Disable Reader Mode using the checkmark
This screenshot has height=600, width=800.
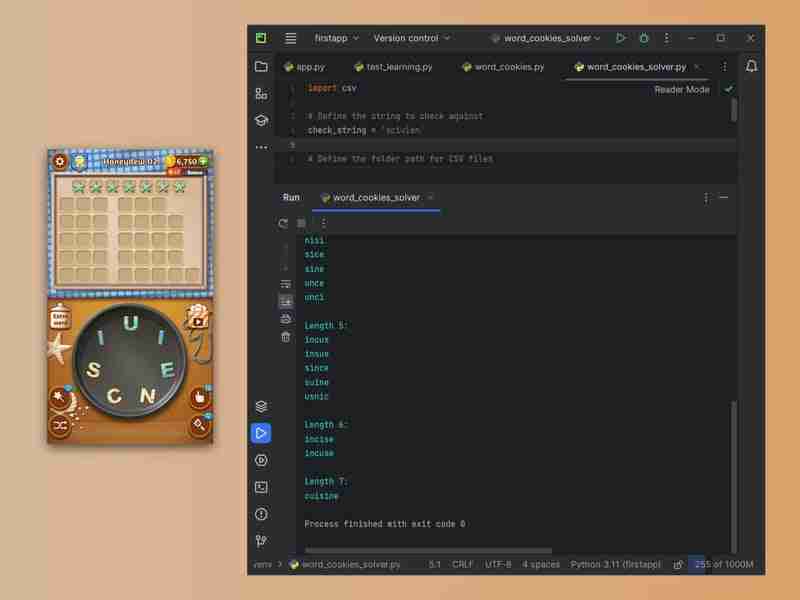coord(727,89)
